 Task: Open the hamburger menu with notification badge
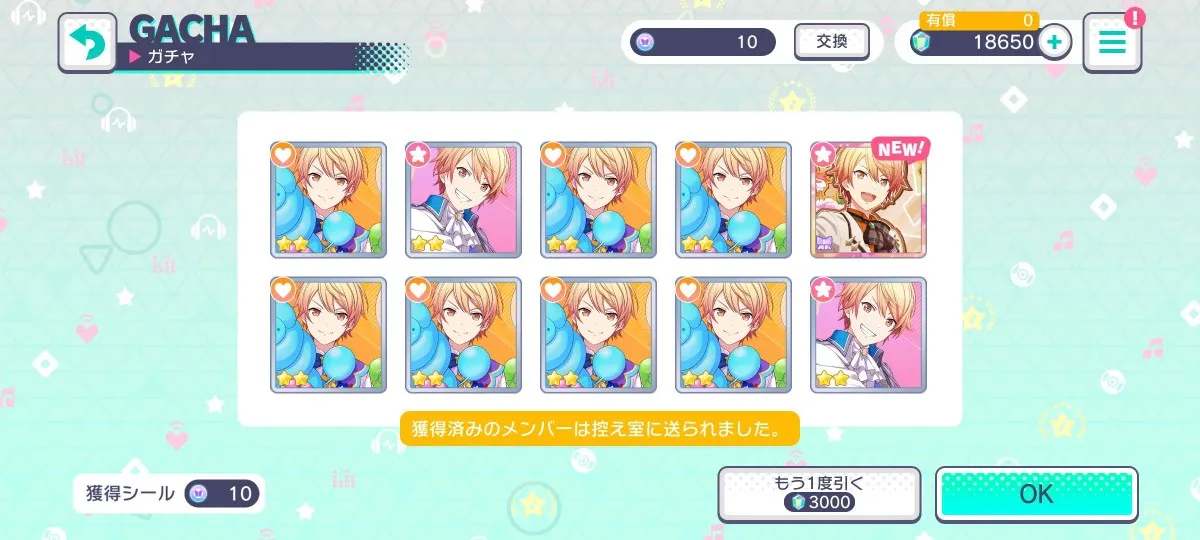coord(1112,42)
